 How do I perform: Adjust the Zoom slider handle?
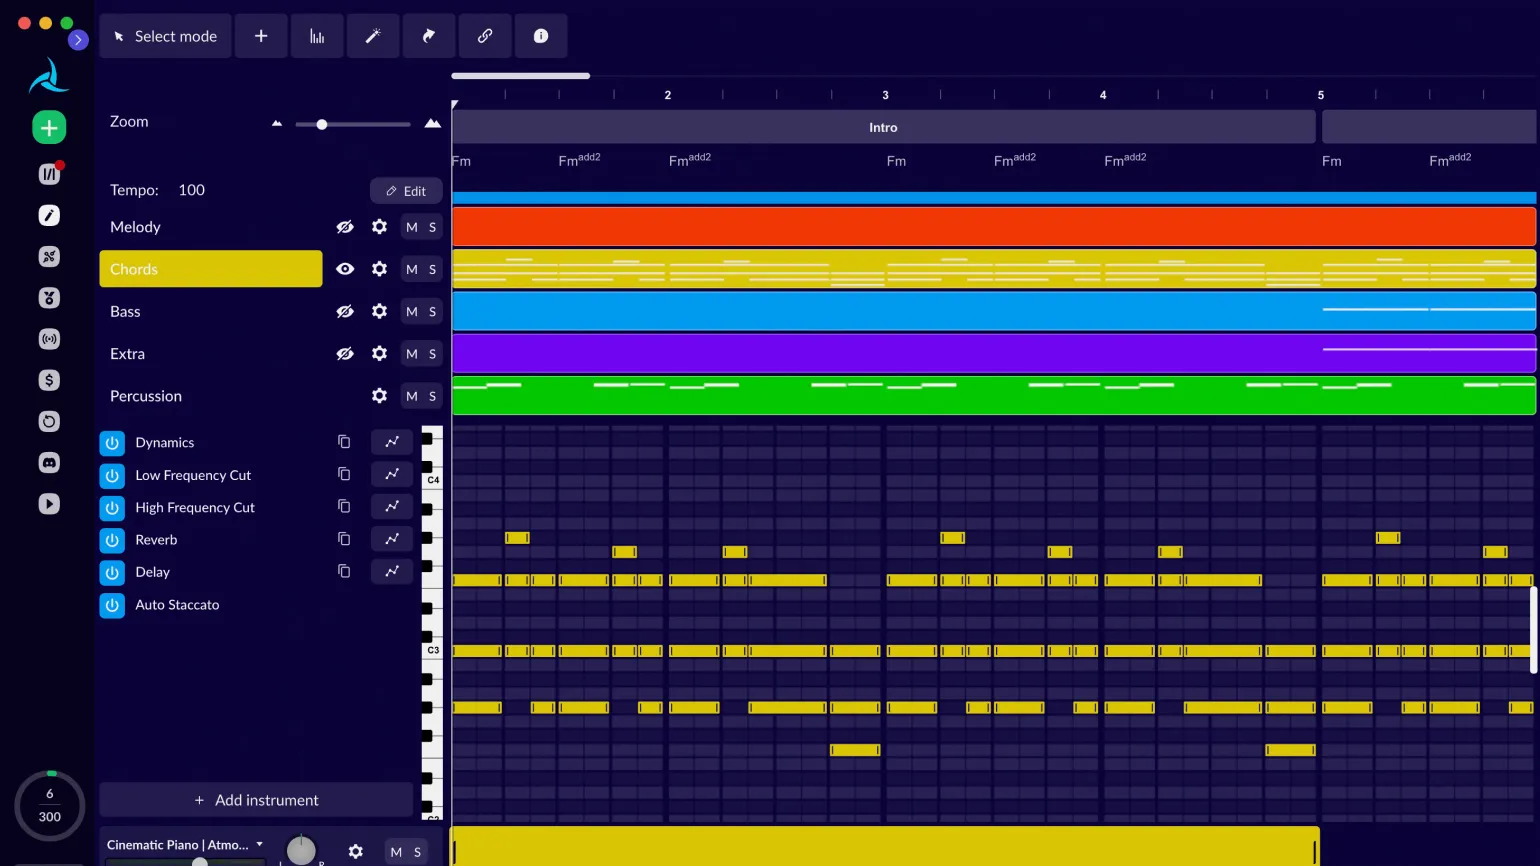pos(322,125)
